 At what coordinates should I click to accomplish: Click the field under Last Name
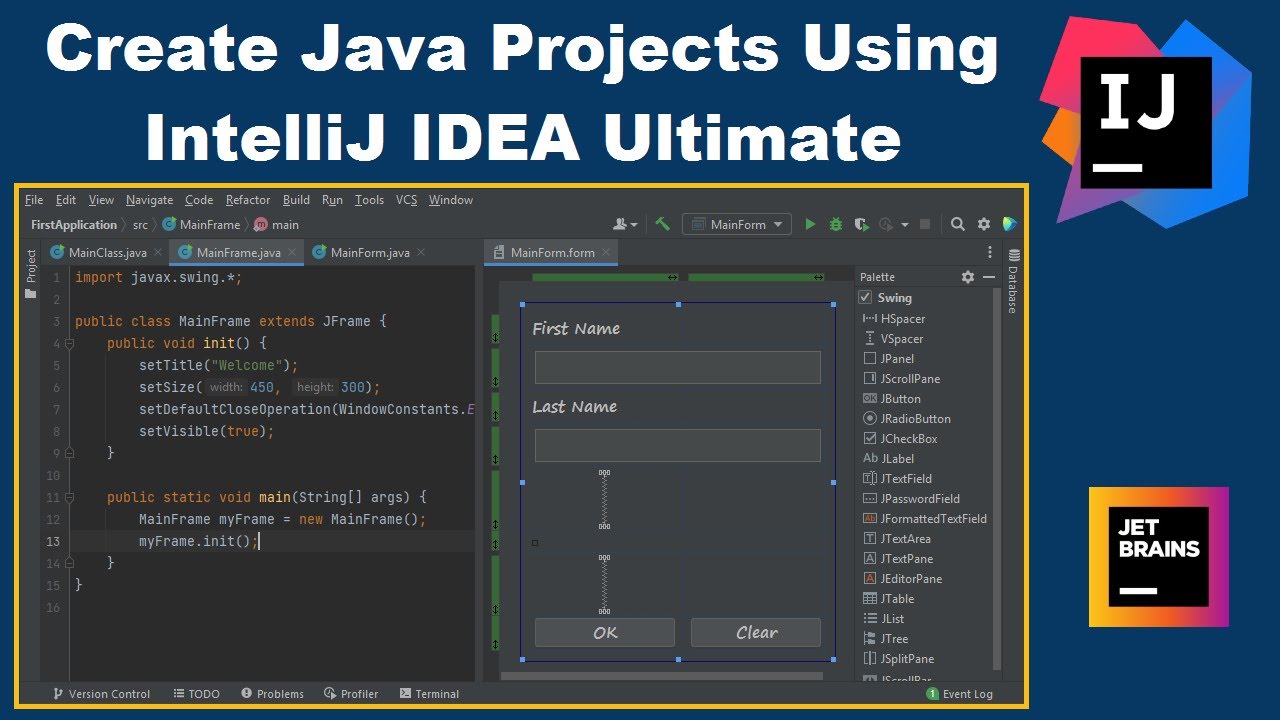678,445
